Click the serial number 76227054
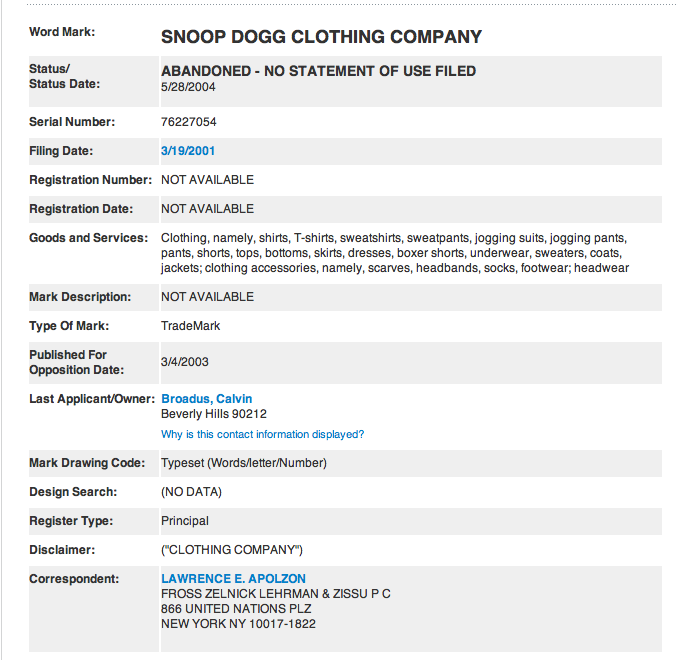Image resolution: width=686 pixels, height=660 pixels. coord(189,122)
